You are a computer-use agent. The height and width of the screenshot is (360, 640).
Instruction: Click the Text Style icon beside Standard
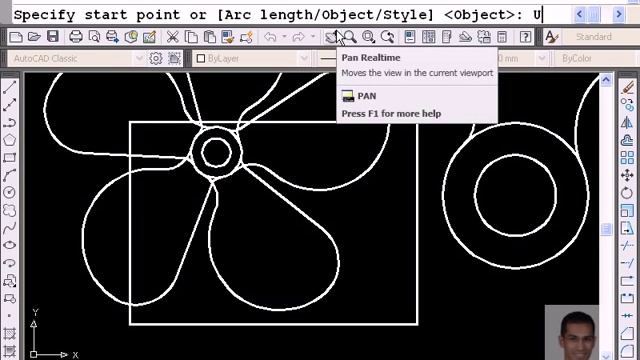click(x=551, y=37)
